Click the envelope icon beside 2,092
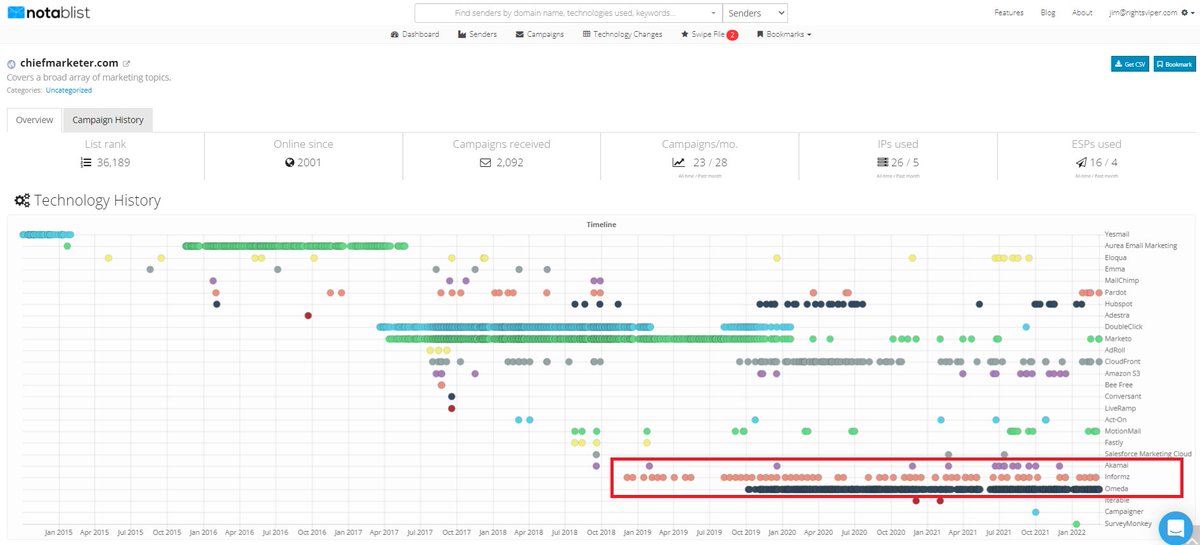This screenshot has height=545, width=1200. click(485, 162)
